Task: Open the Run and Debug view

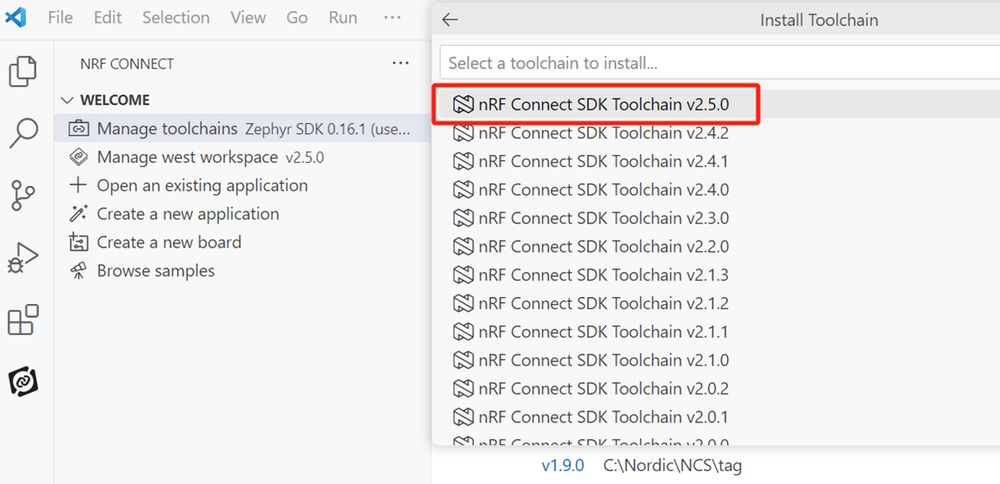Action: coord(22,257)
